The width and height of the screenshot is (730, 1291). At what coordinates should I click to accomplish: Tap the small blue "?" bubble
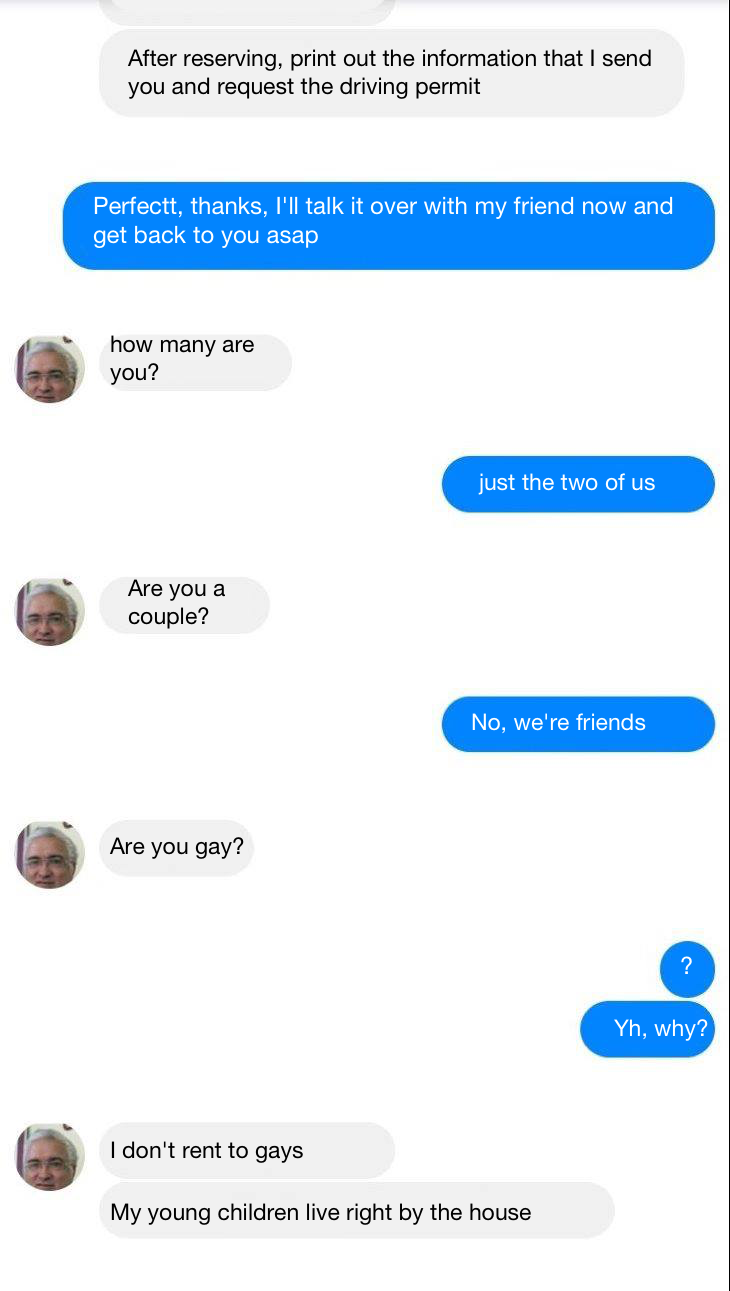click(687, 968)
